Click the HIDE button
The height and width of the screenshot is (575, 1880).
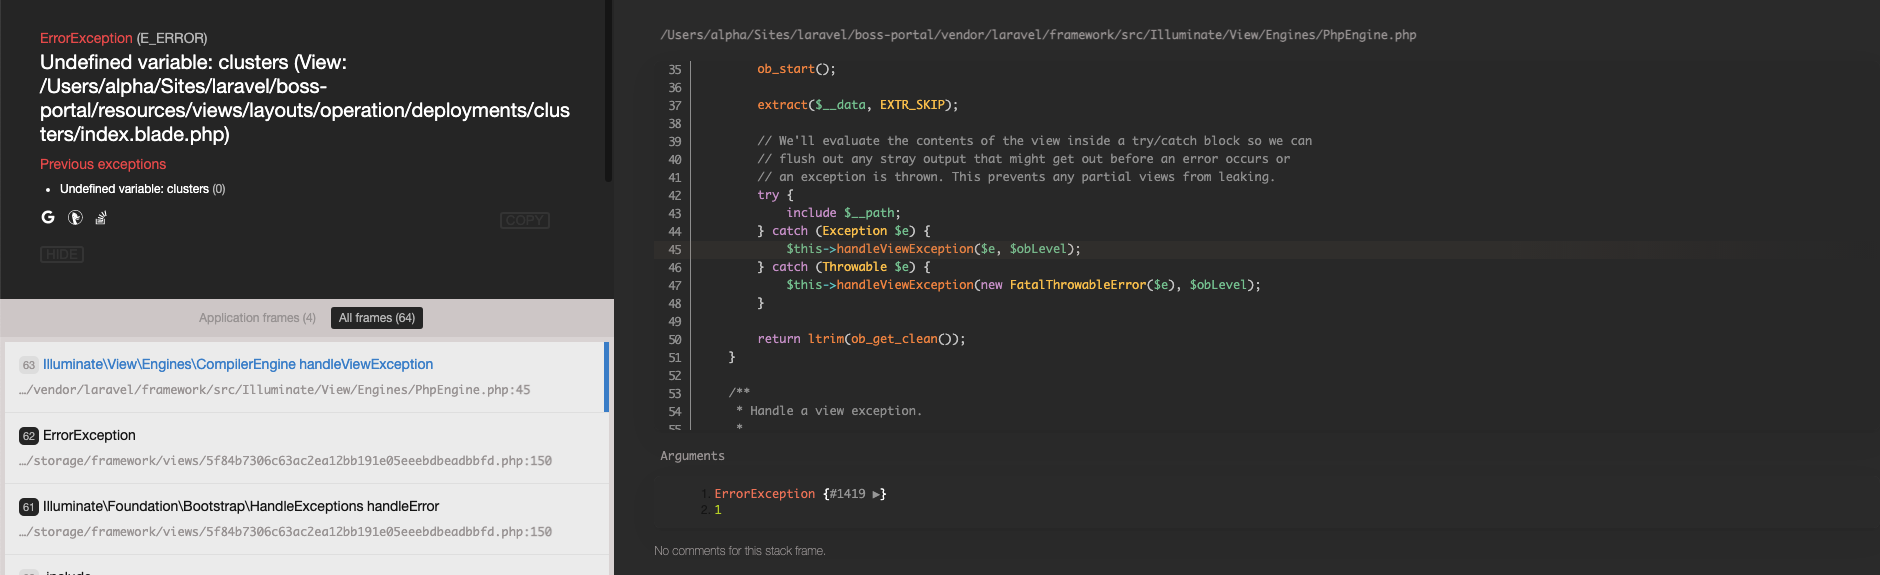click(x=62, y=254)
